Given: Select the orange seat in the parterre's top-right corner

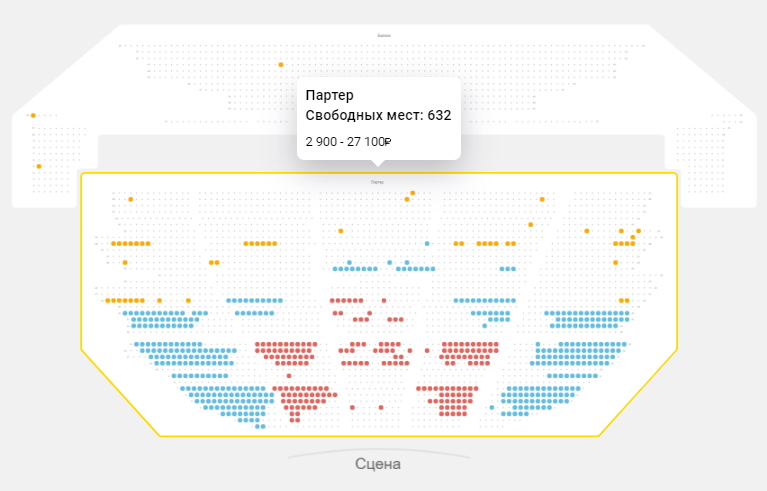Looking at the screenshot, I should point(542,198).
